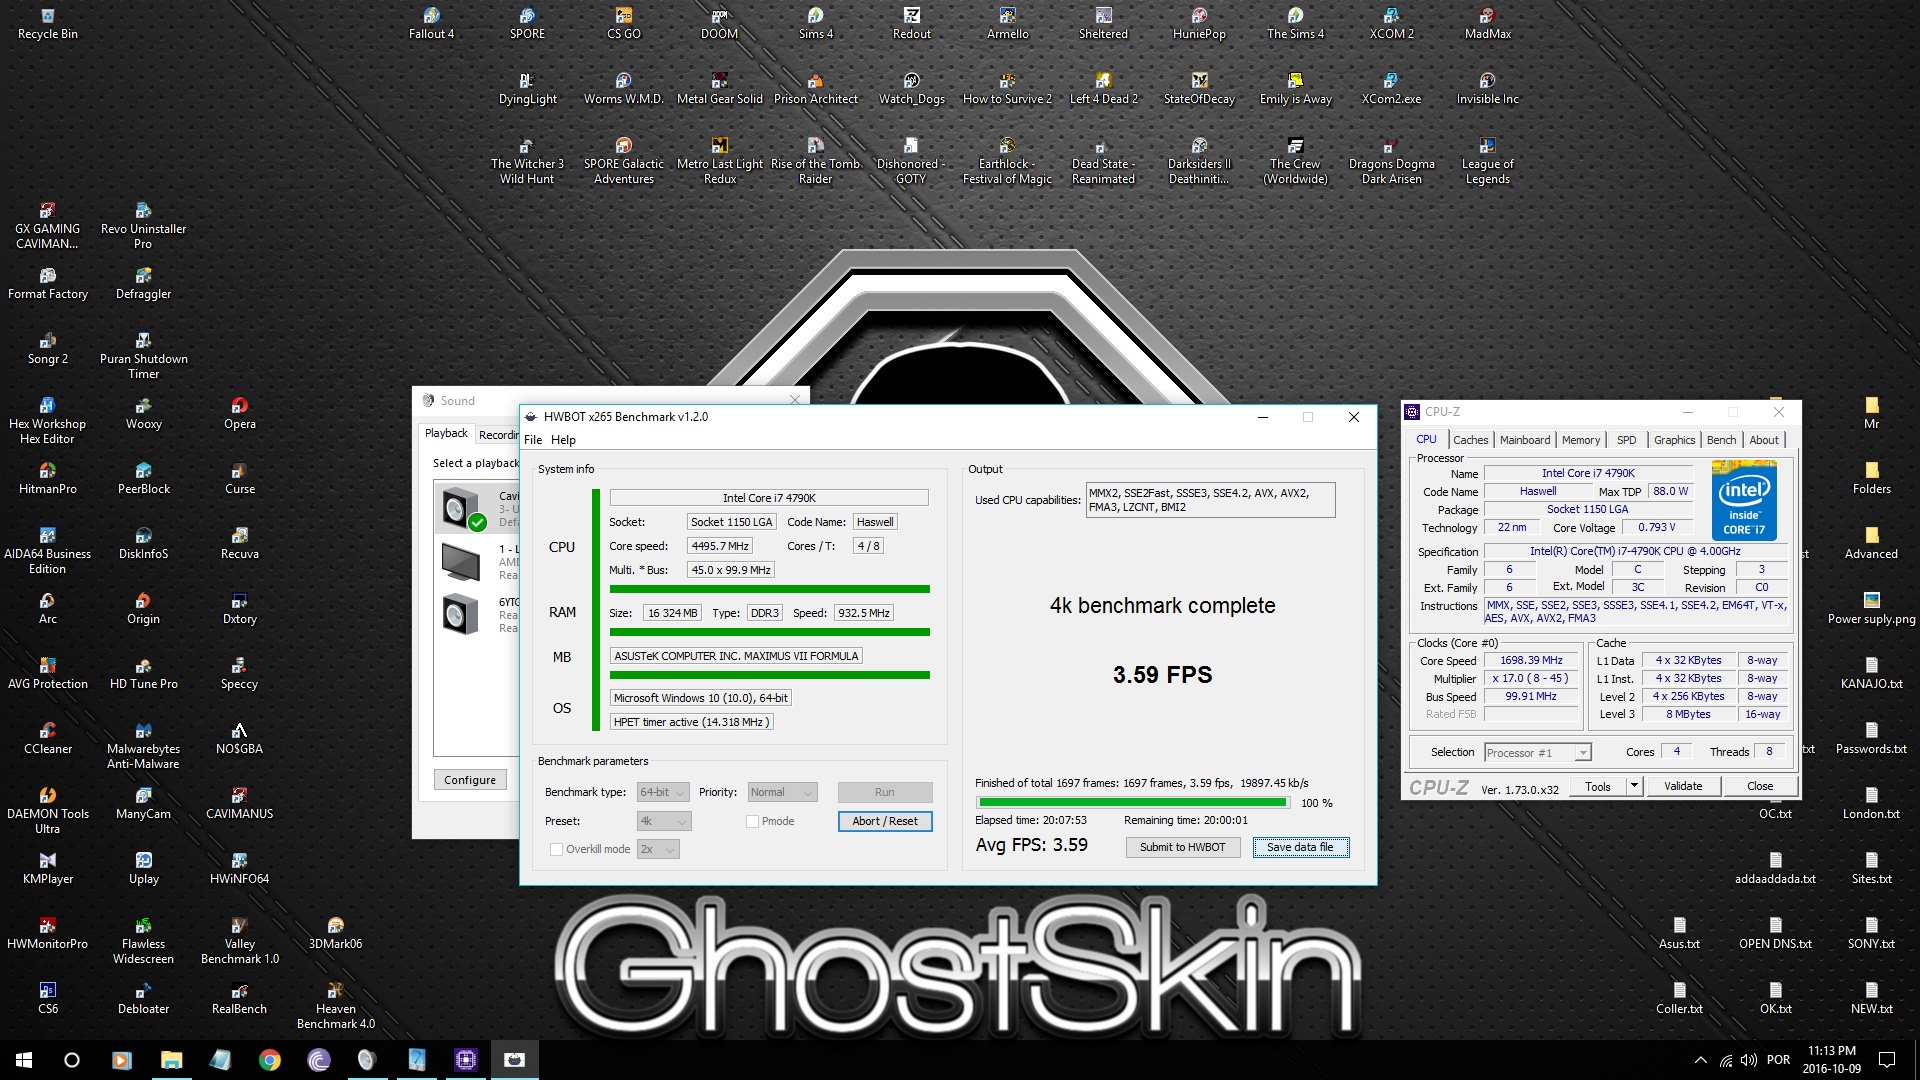Click the Abort / Reset button

click(885, 821)
